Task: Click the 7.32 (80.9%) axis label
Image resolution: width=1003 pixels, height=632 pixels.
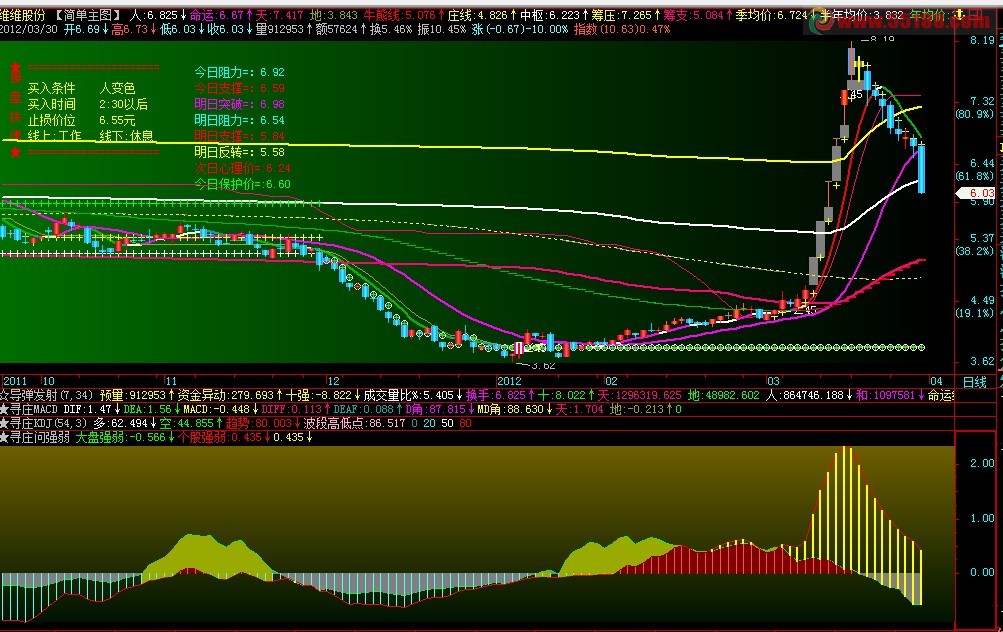Action: point(975,107)
